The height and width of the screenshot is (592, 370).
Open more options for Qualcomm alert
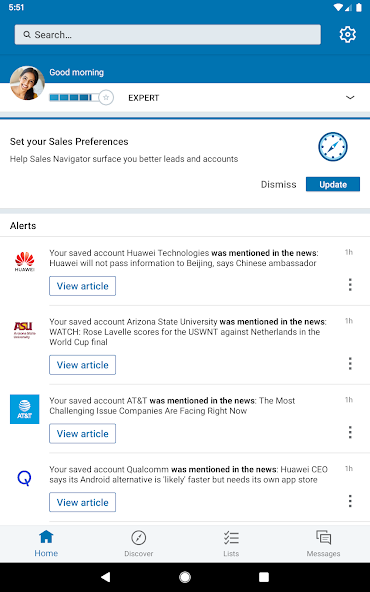click(x=350, y=501)
